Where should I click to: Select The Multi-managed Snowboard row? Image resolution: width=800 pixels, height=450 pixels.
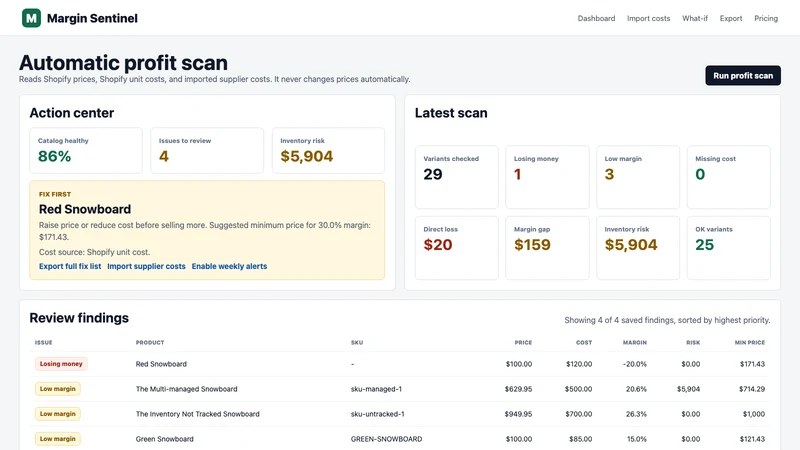coord(399,389)
